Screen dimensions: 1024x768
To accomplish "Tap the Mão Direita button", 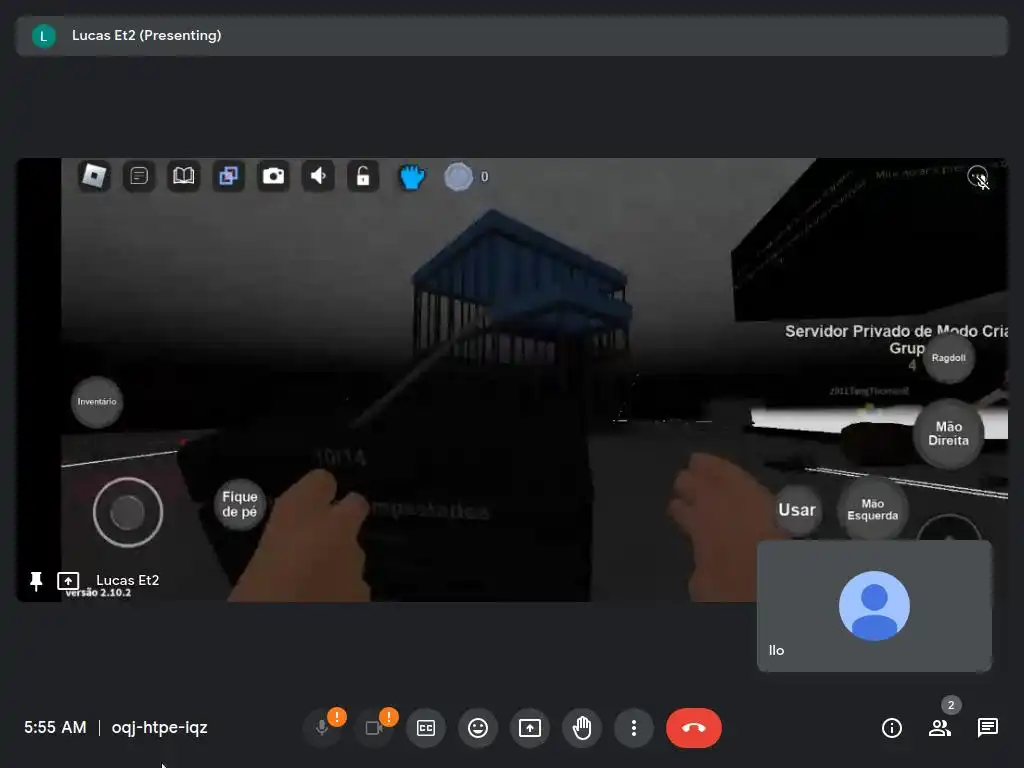I will tap(948, 434).
